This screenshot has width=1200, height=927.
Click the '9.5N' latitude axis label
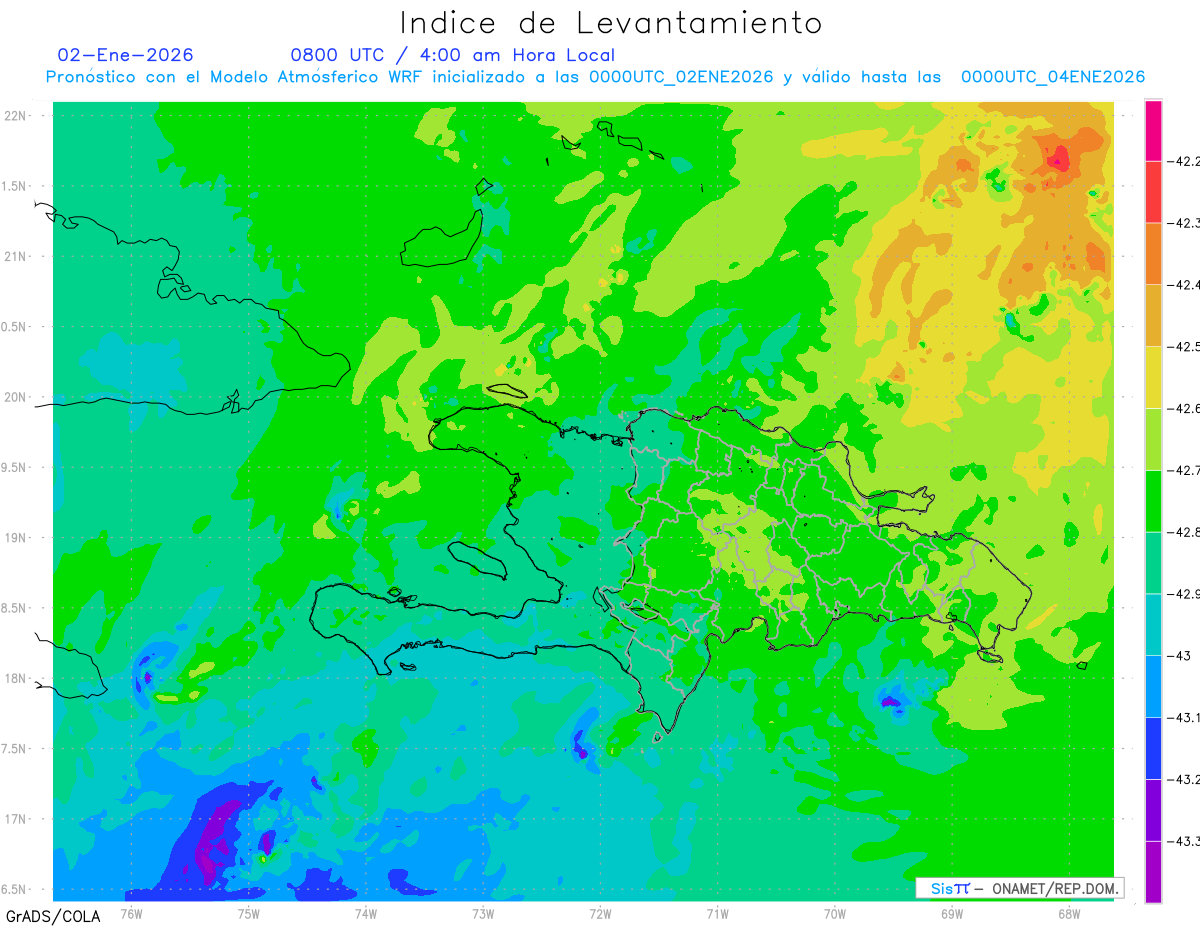pos(15,468)
